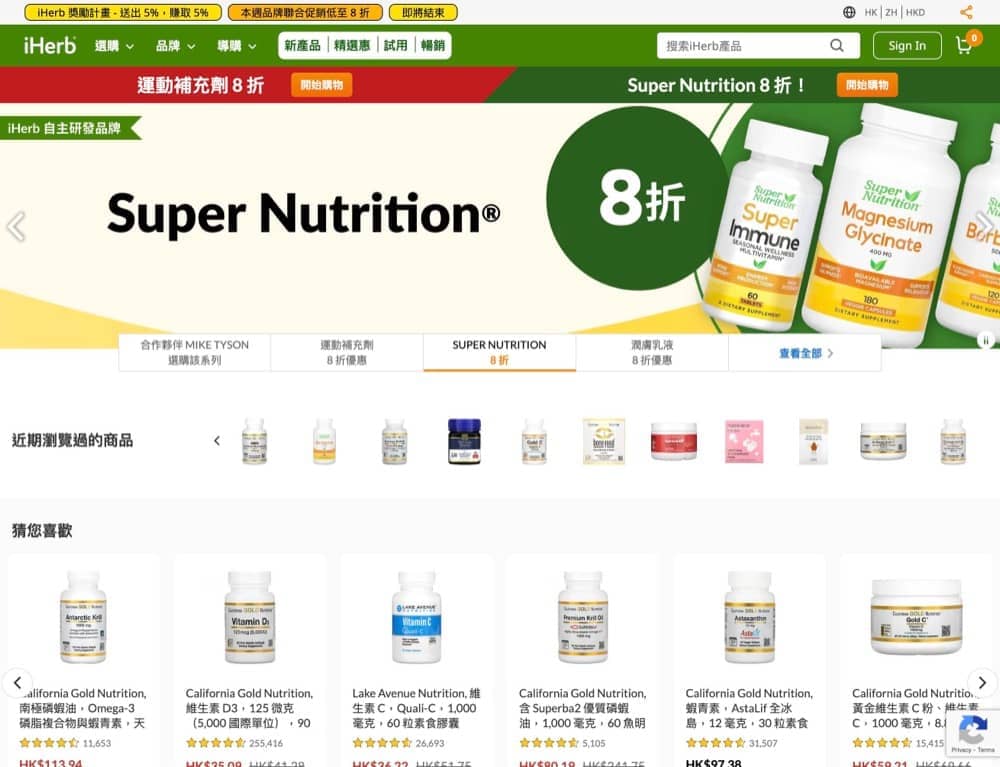Click the share icon at top right
1000x767 pixels.
pyautogui.click(x=966, y=12)
